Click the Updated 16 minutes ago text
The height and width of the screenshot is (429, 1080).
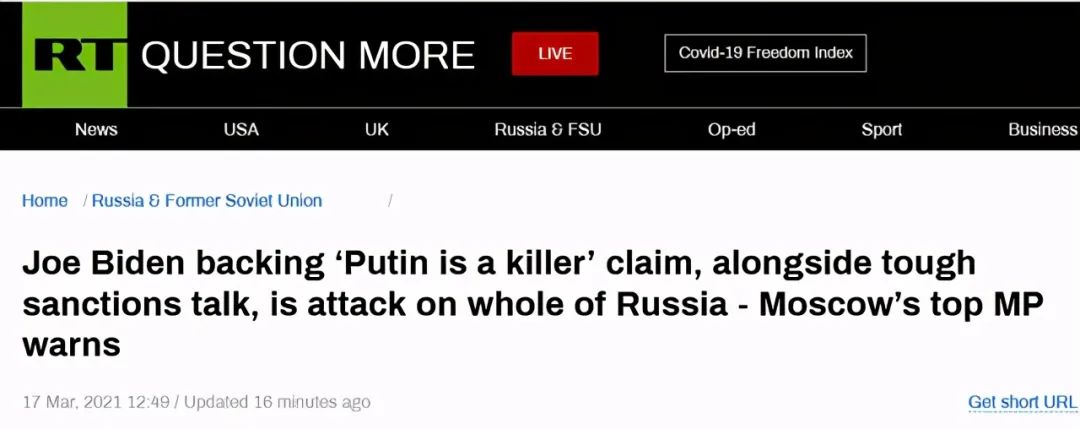click(277, 402)
